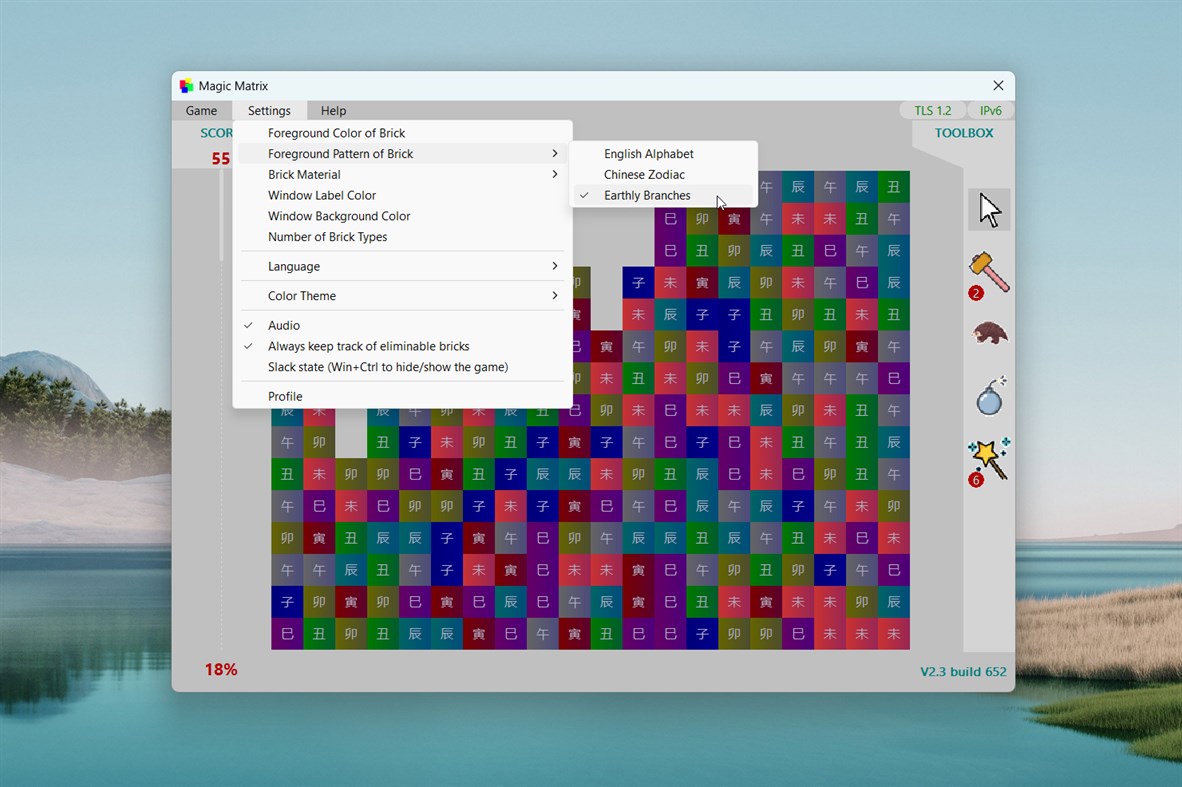The image size is (1182, 787).
Task: Select the arrow cursor tool in the toolbox
Action: (x=988, y=210)
